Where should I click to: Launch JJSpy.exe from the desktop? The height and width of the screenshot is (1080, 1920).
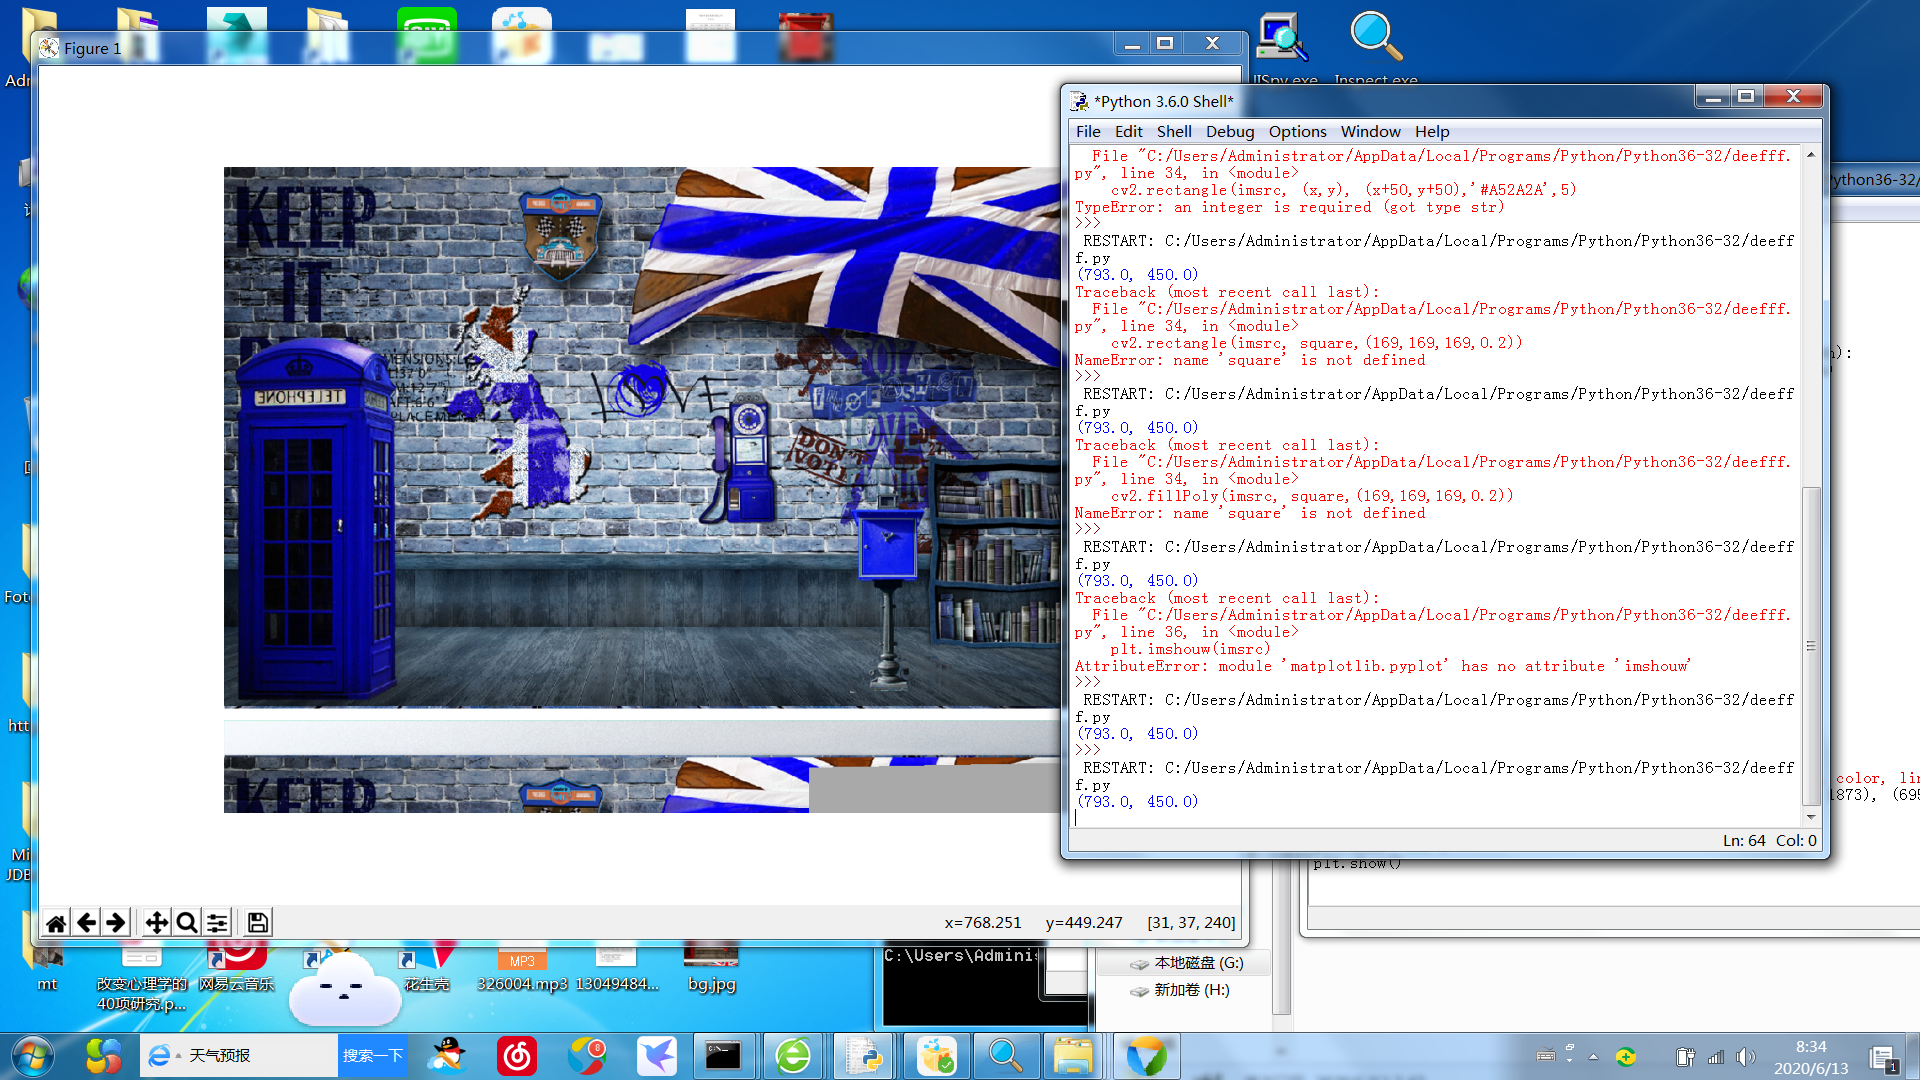pos(1281,38)
